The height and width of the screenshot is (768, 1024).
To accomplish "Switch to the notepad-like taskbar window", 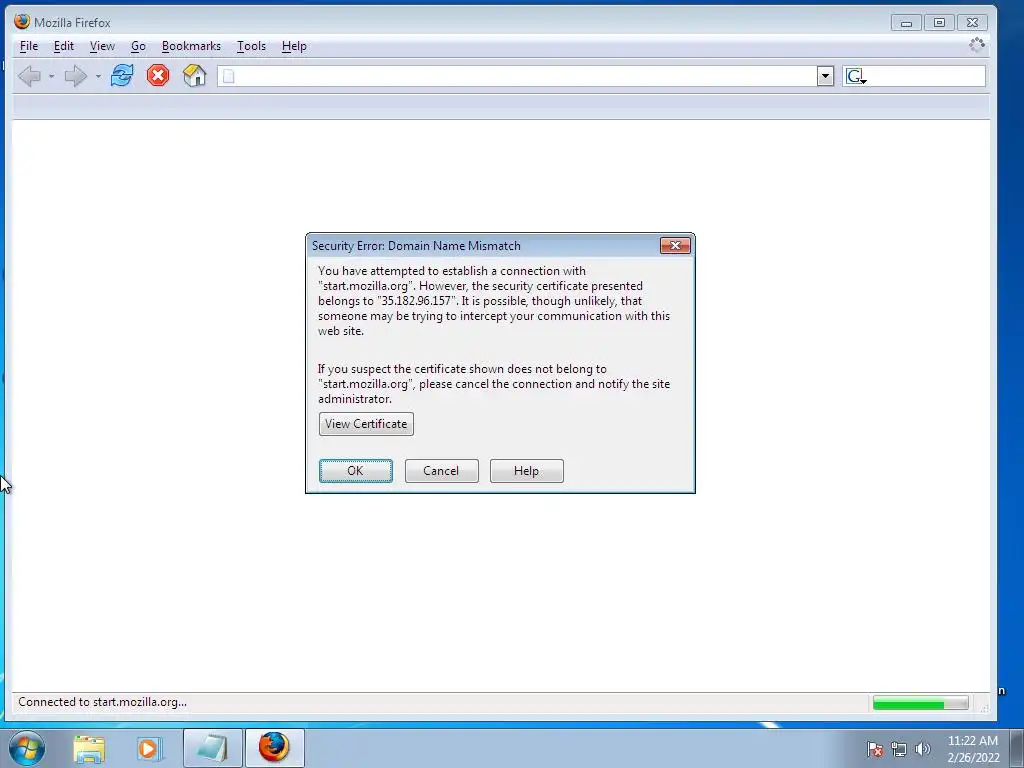I will [212, 748].
